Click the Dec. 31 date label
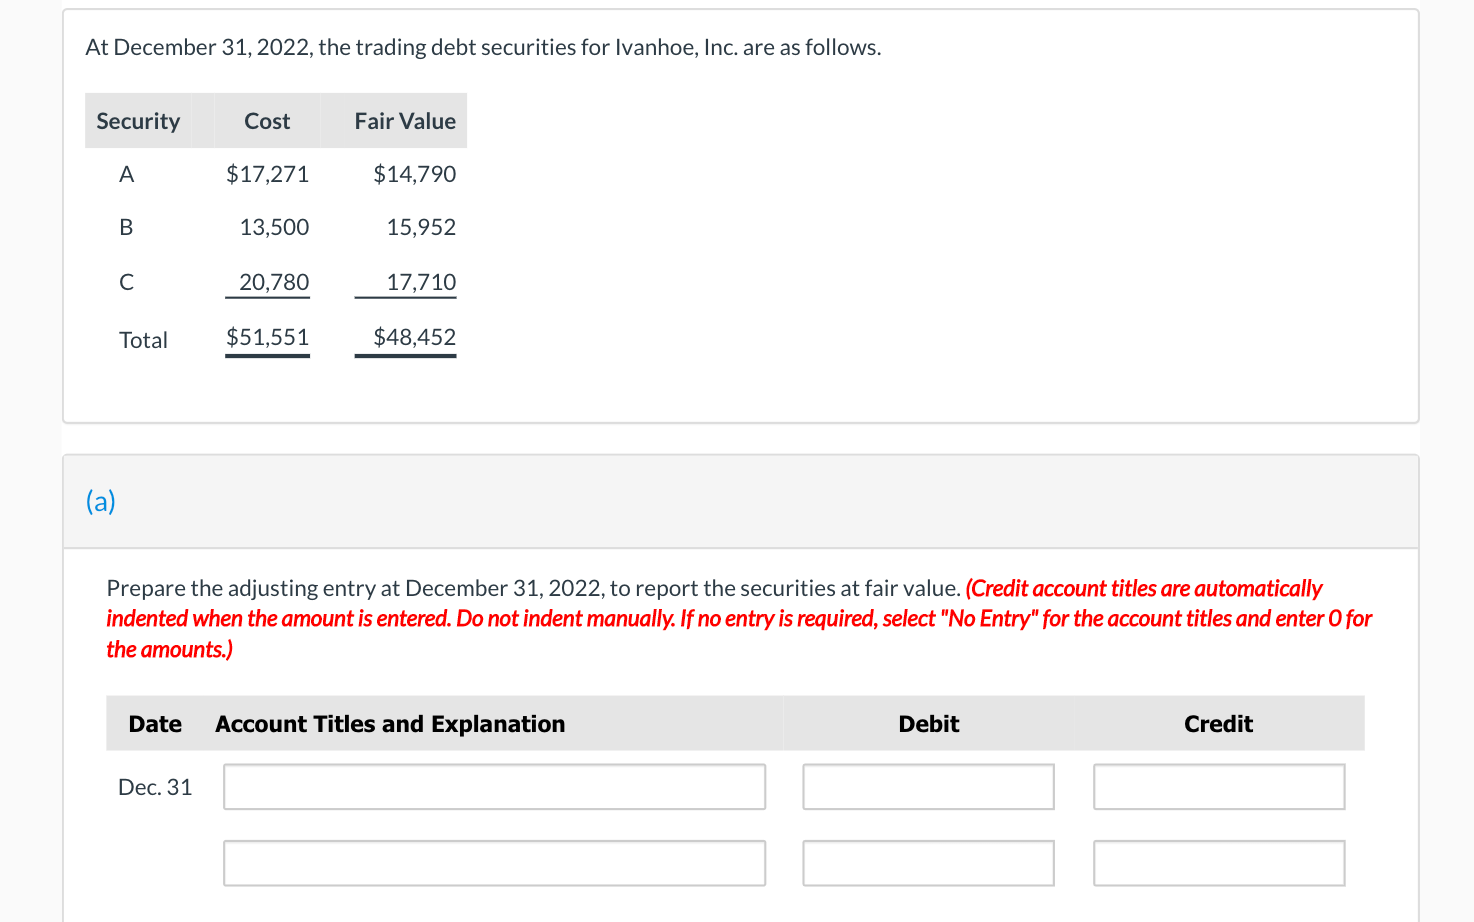The height and width of the screenshot is (922, 1474). click(155, 787)
